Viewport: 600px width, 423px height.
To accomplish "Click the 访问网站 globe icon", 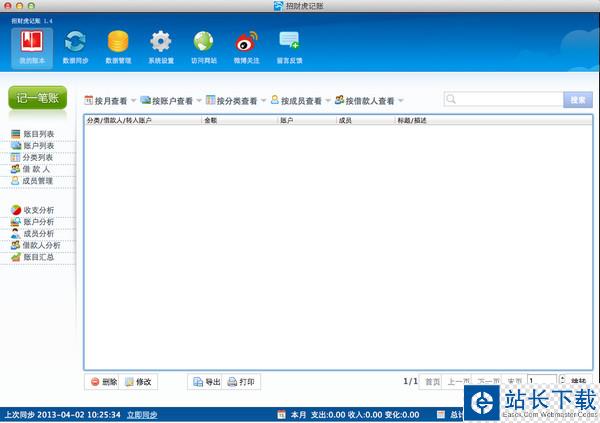I will click(x=204, y=43).
